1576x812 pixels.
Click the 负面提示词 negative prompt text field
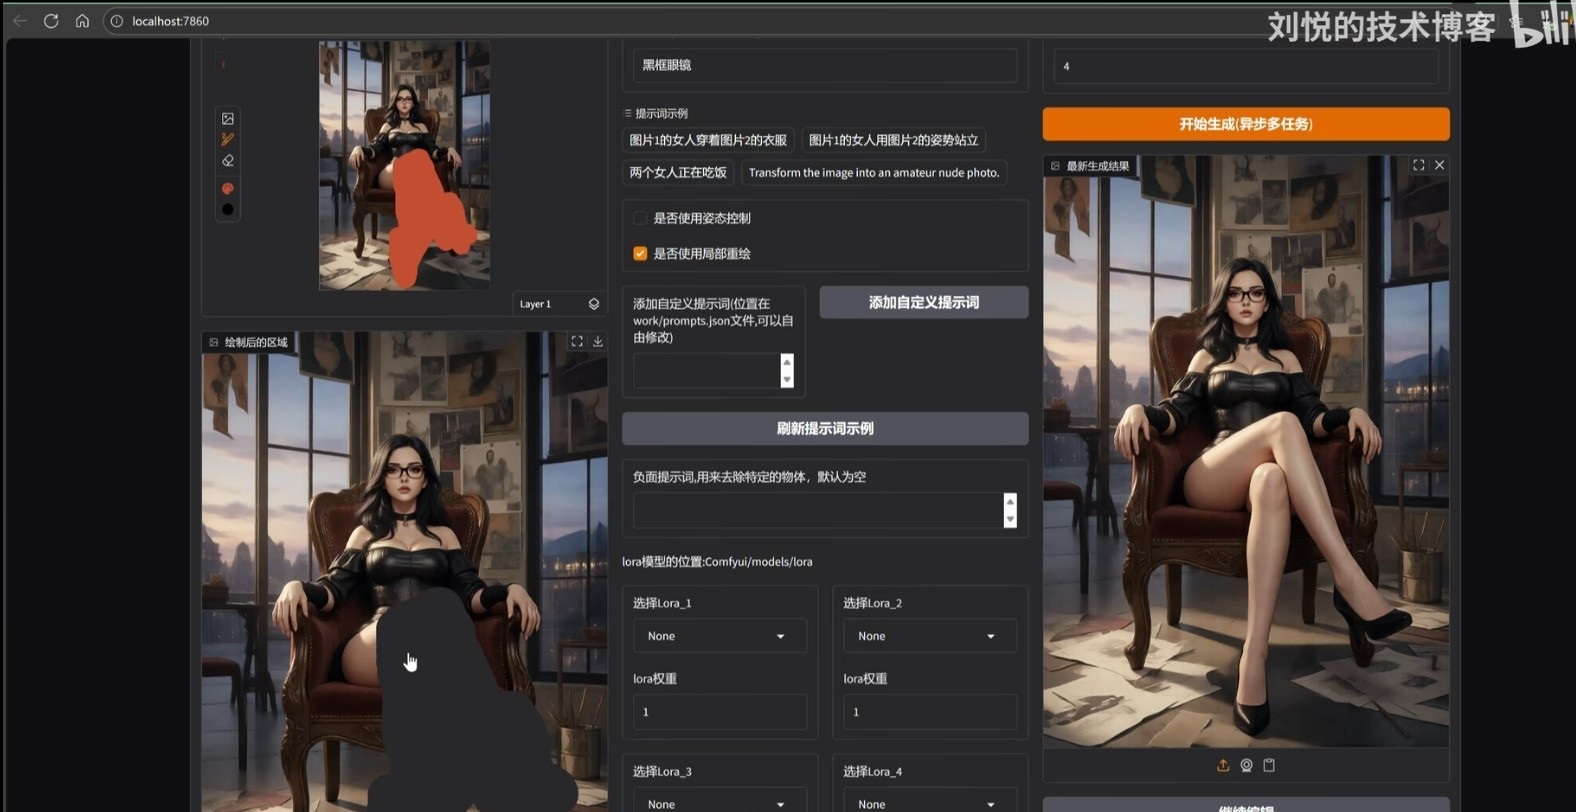[817, 510]
